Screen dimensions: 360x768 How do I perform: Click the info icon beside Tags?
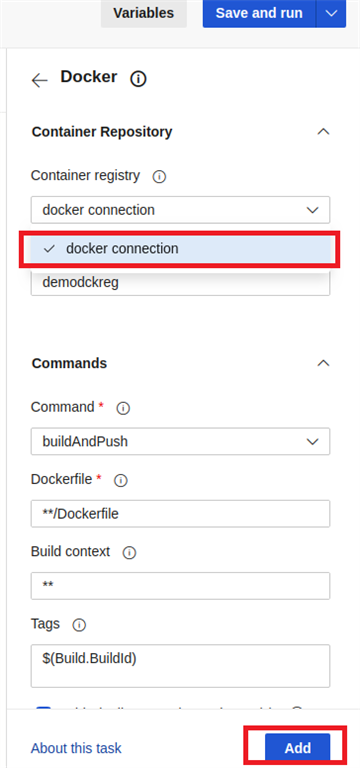coord(79,625)
